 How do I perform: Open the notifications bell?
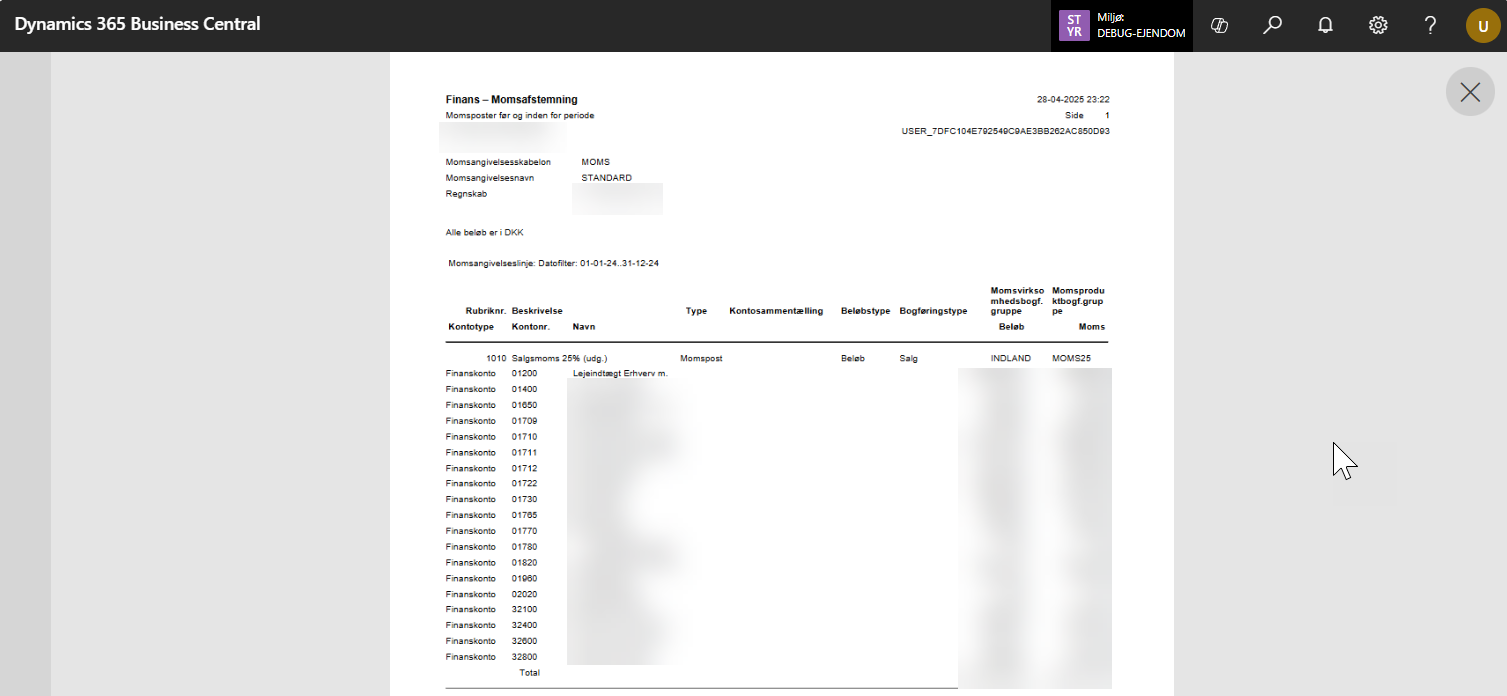click(1325, 26)
